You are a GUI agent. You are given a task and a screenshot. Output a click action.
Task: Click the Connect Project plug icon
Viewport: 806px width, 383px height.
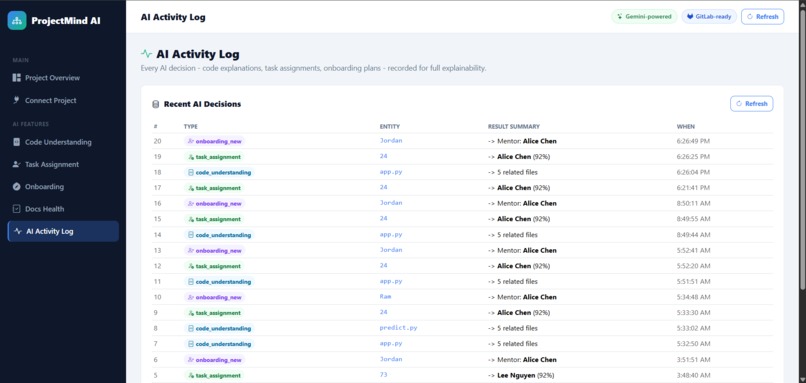point(16,100)
